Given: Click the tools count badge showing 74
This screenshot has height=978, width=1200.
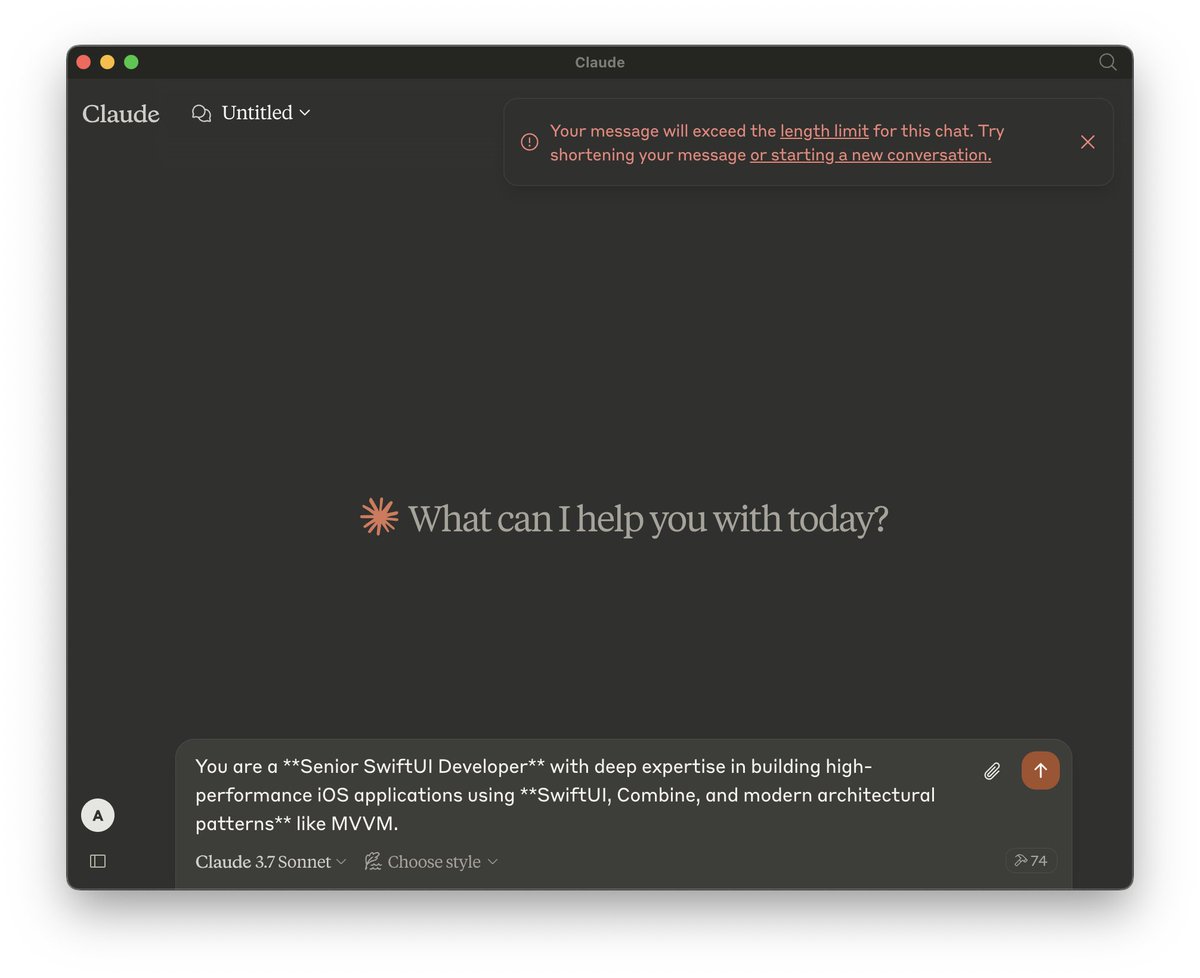Looking at the screenshot, I should 1031,861.
